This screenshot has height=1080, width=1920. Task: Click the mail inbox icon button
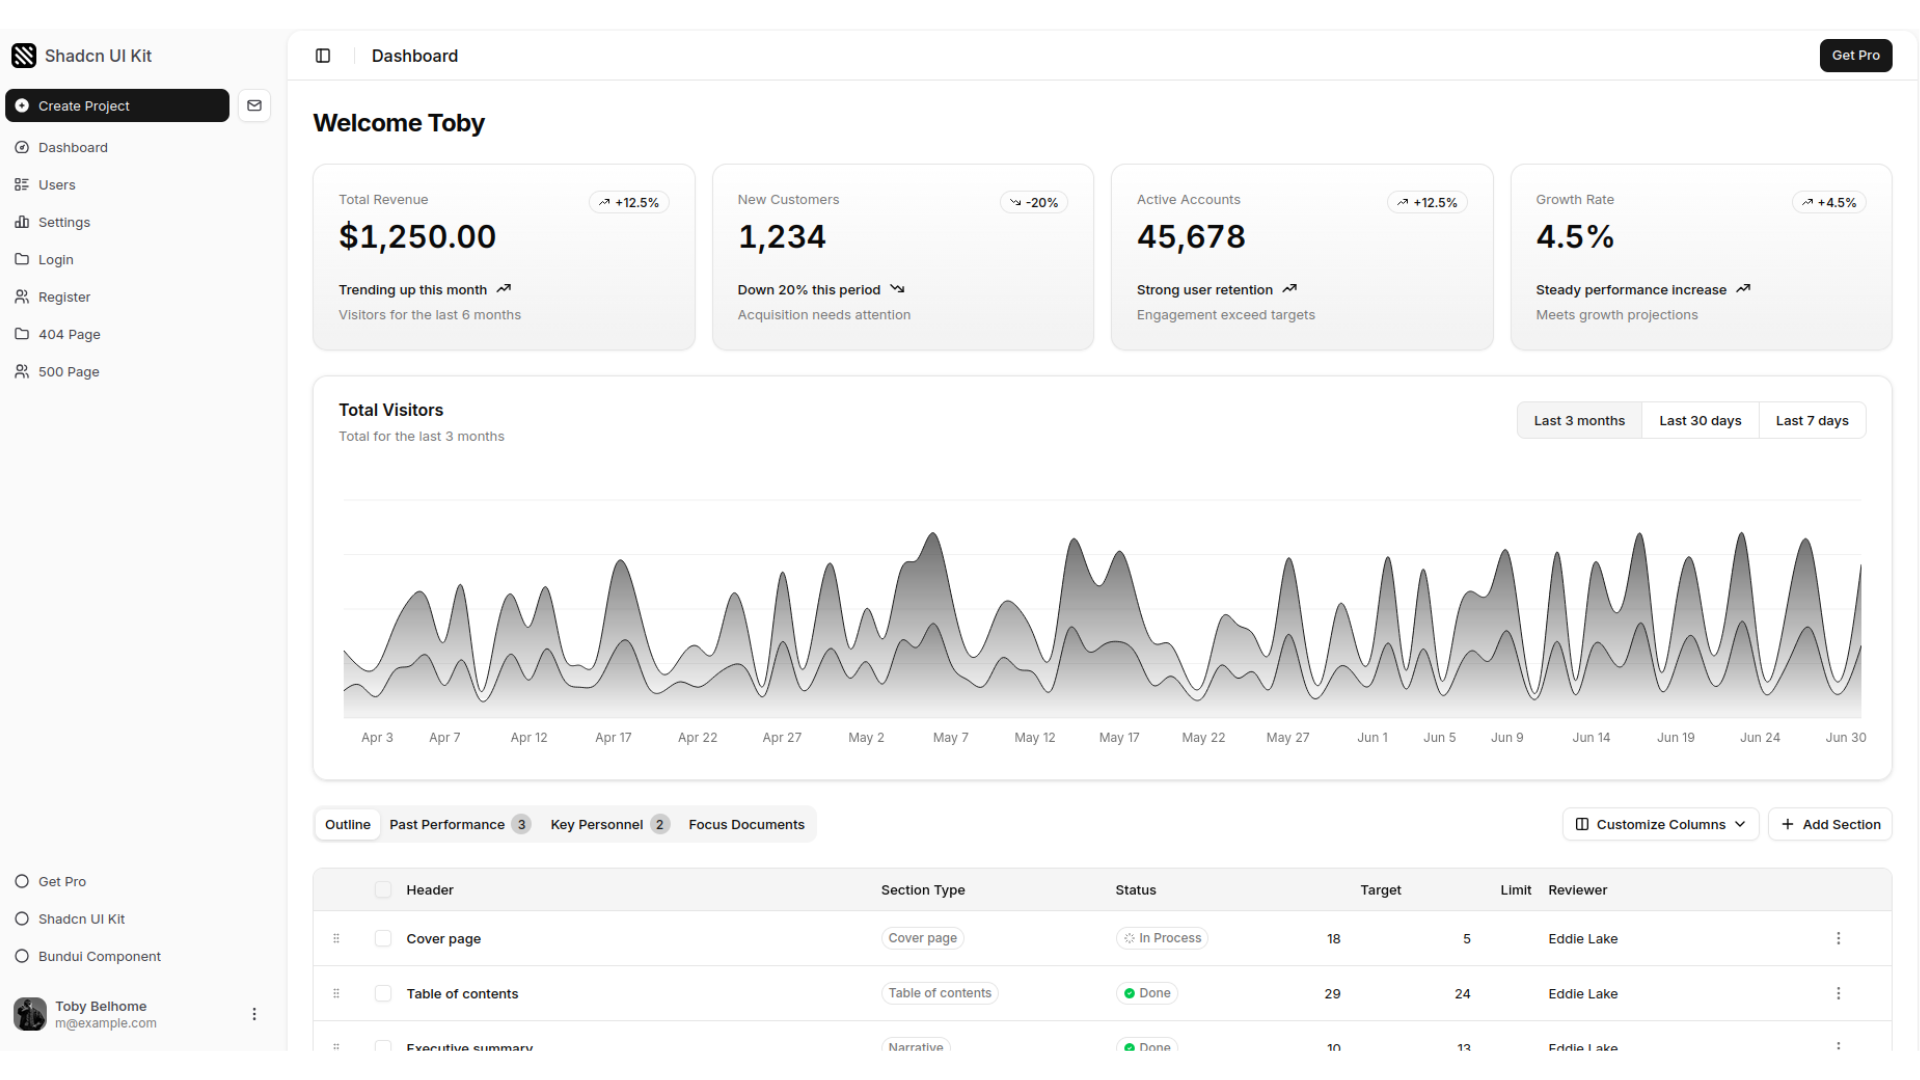click(254, 105)
